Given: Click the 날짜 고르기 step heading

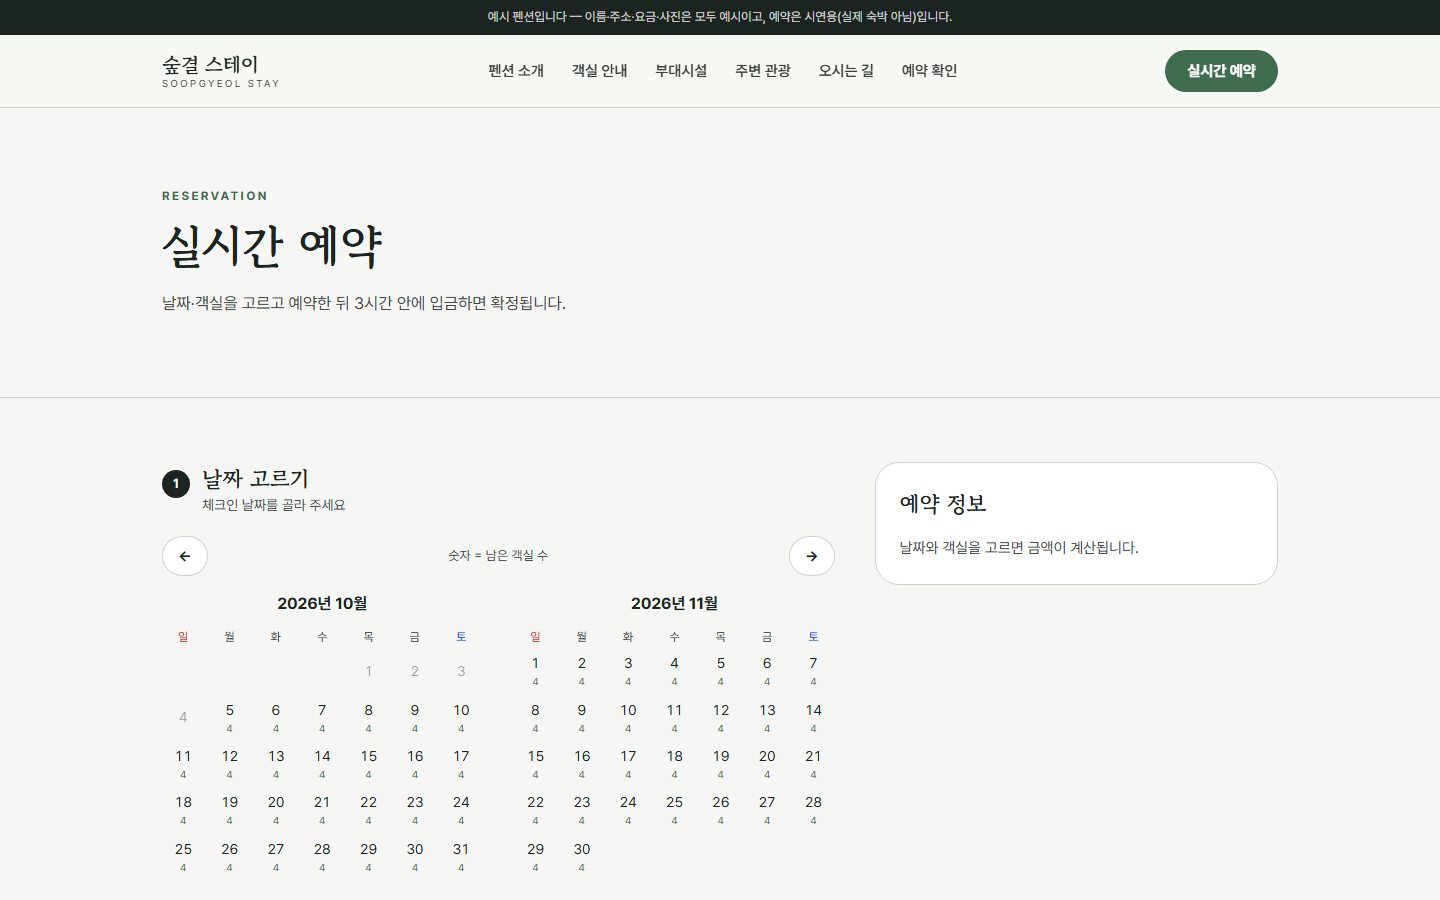Looking at the screenshot, I should pos(255,479).
